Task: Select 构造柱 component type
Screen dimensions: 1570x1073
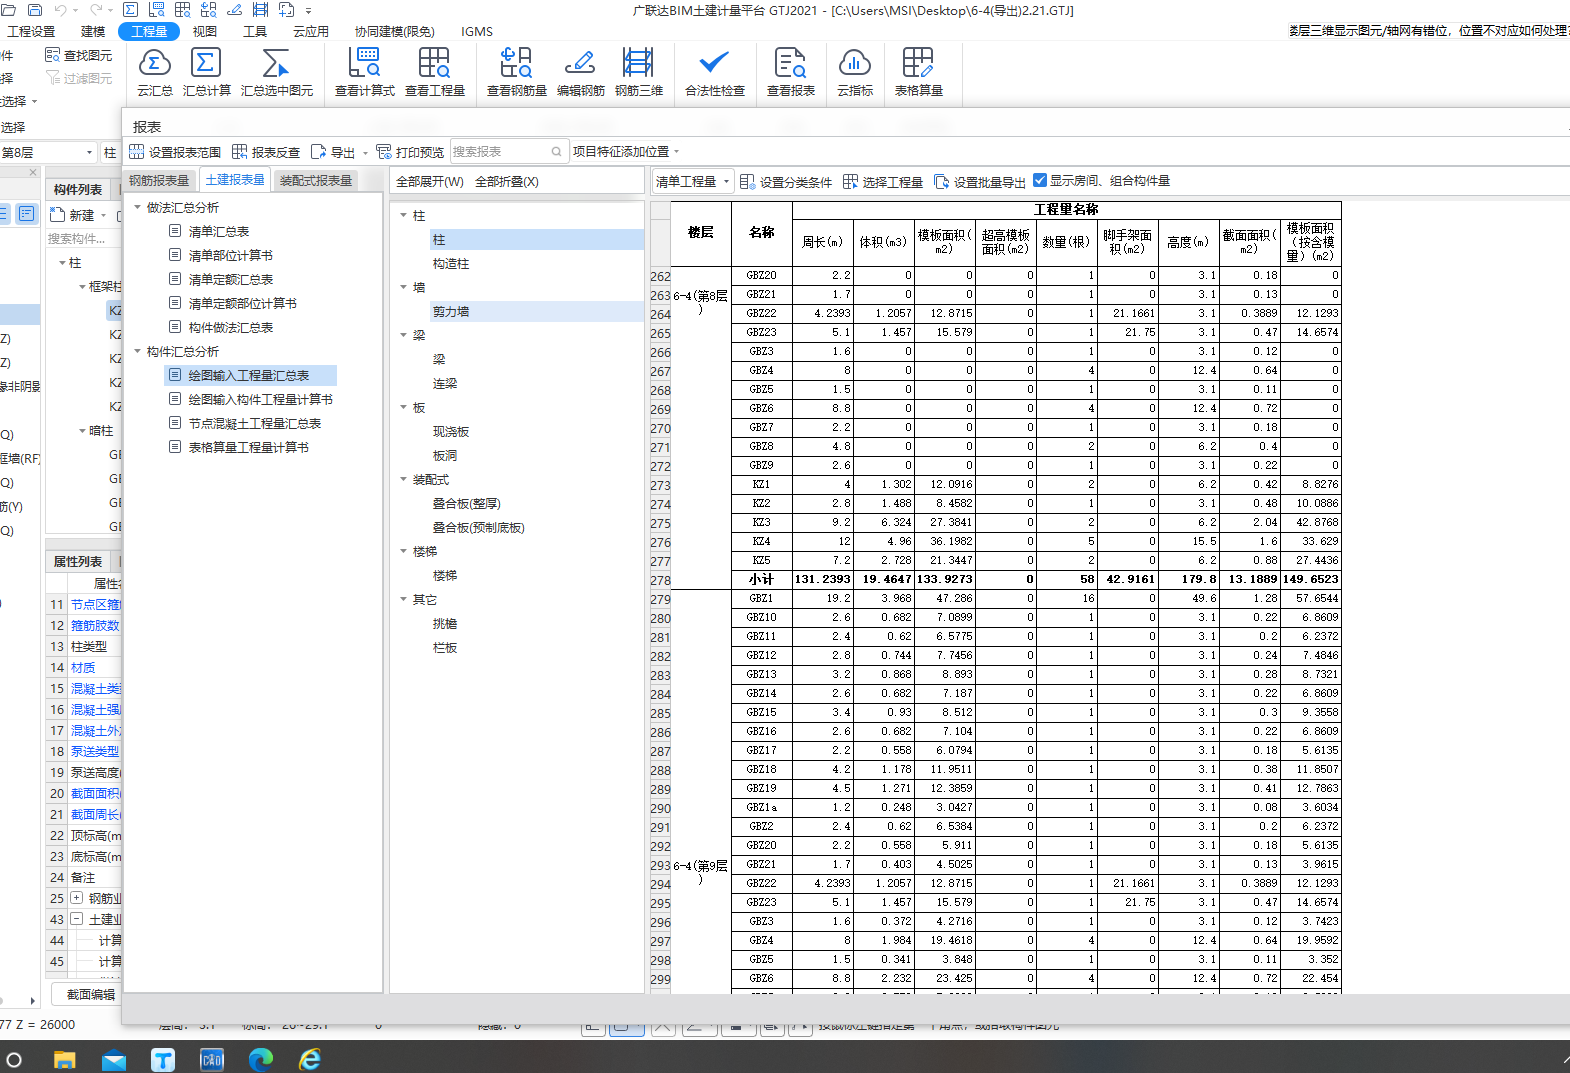Action: (x=451, y=263)
